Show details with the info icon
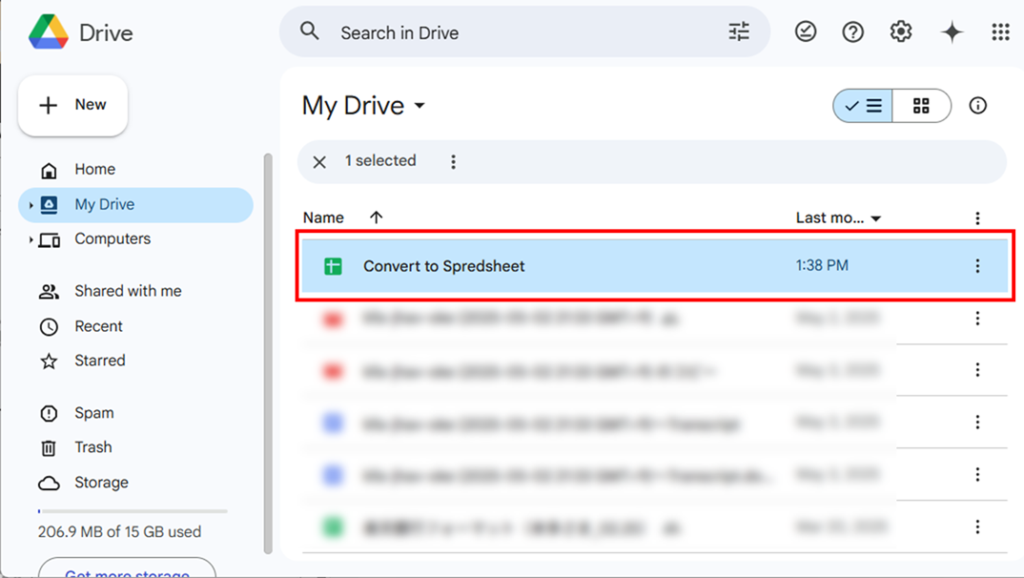 (977, 105)
